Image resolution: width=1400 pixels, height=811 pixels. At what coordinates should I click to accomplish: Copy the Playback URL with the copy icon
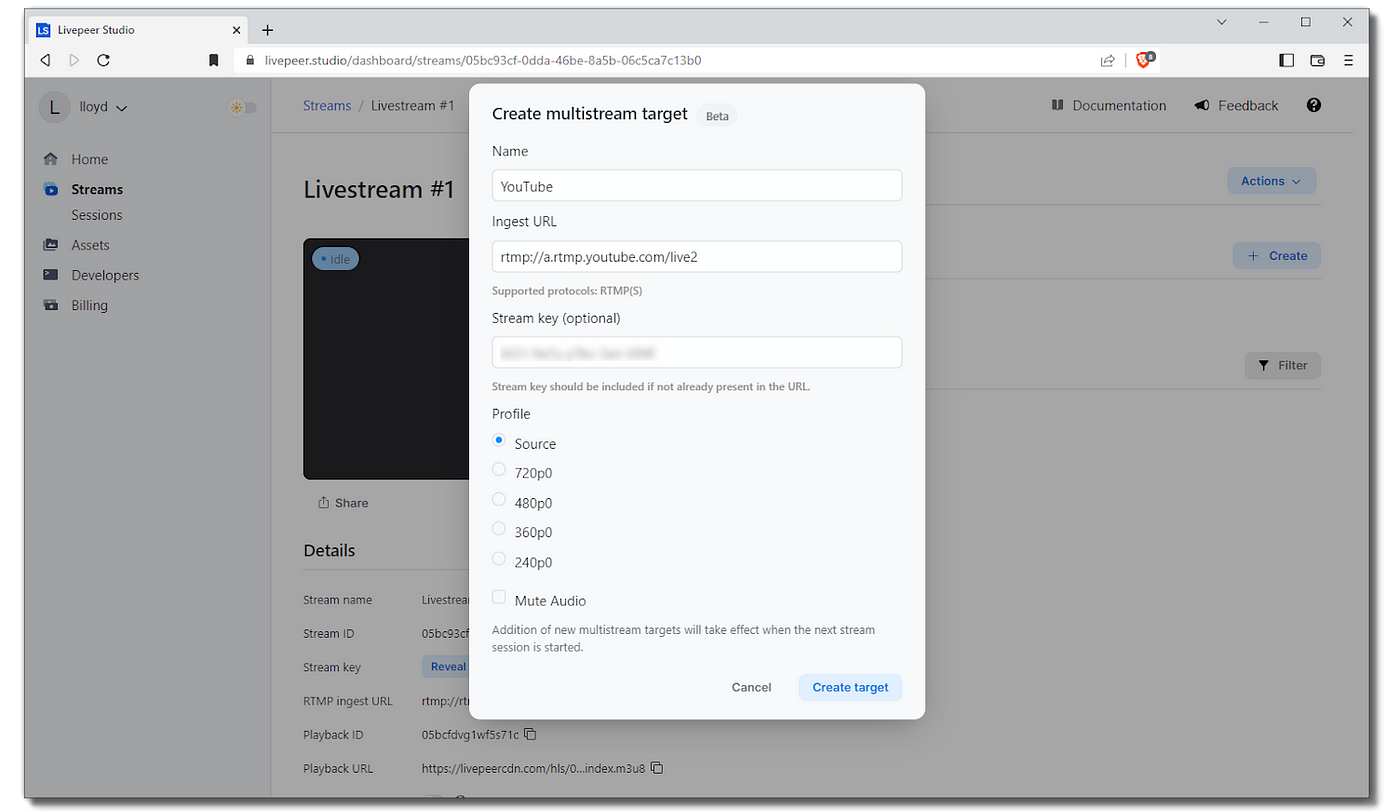tap(657, 768)
